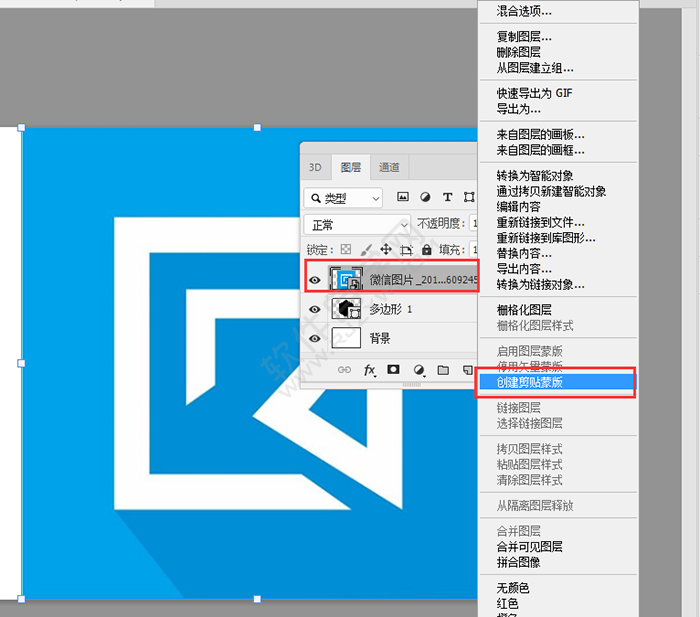Select 混合选项... in context menu

[x=524, y=11]
